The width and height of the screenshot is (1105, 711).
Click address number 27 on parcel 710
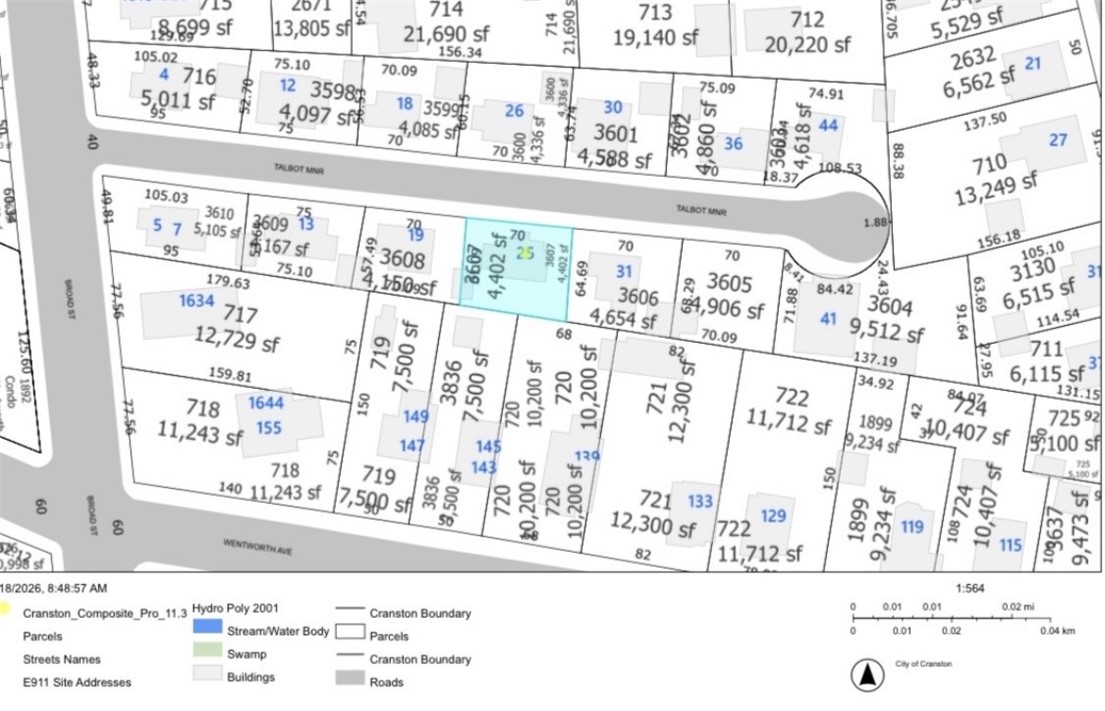tap(1058, 140)
